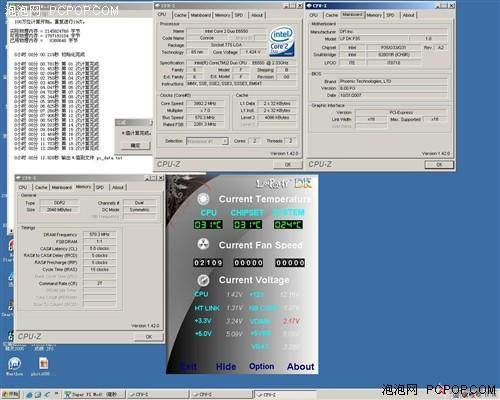Select CPU tab in the CPU-Z Mainboard window
The image size is (500, 400).
coord(313,15)
